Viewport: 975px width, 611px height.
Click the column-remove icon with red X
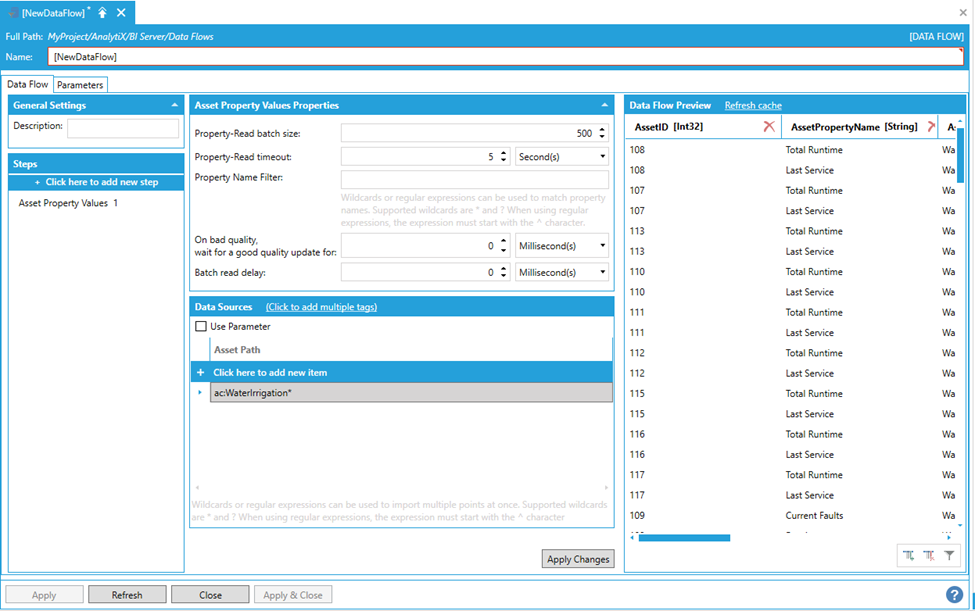928,555
